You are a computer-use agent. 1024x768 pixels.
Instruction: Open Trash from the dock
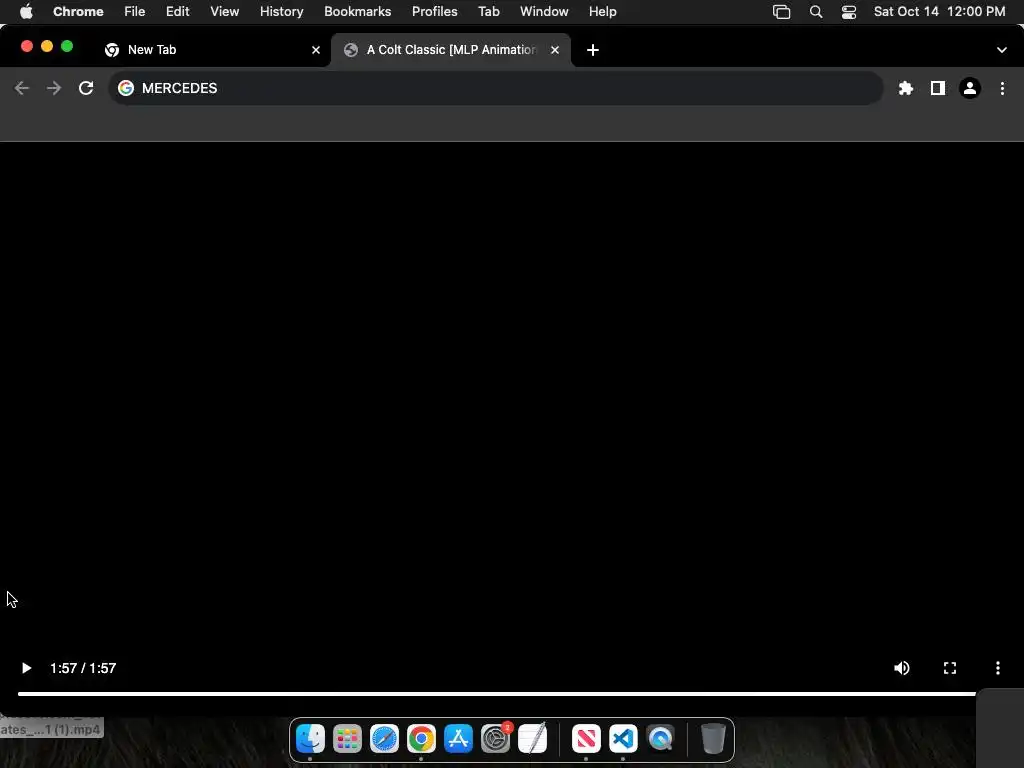pos(713,739)
